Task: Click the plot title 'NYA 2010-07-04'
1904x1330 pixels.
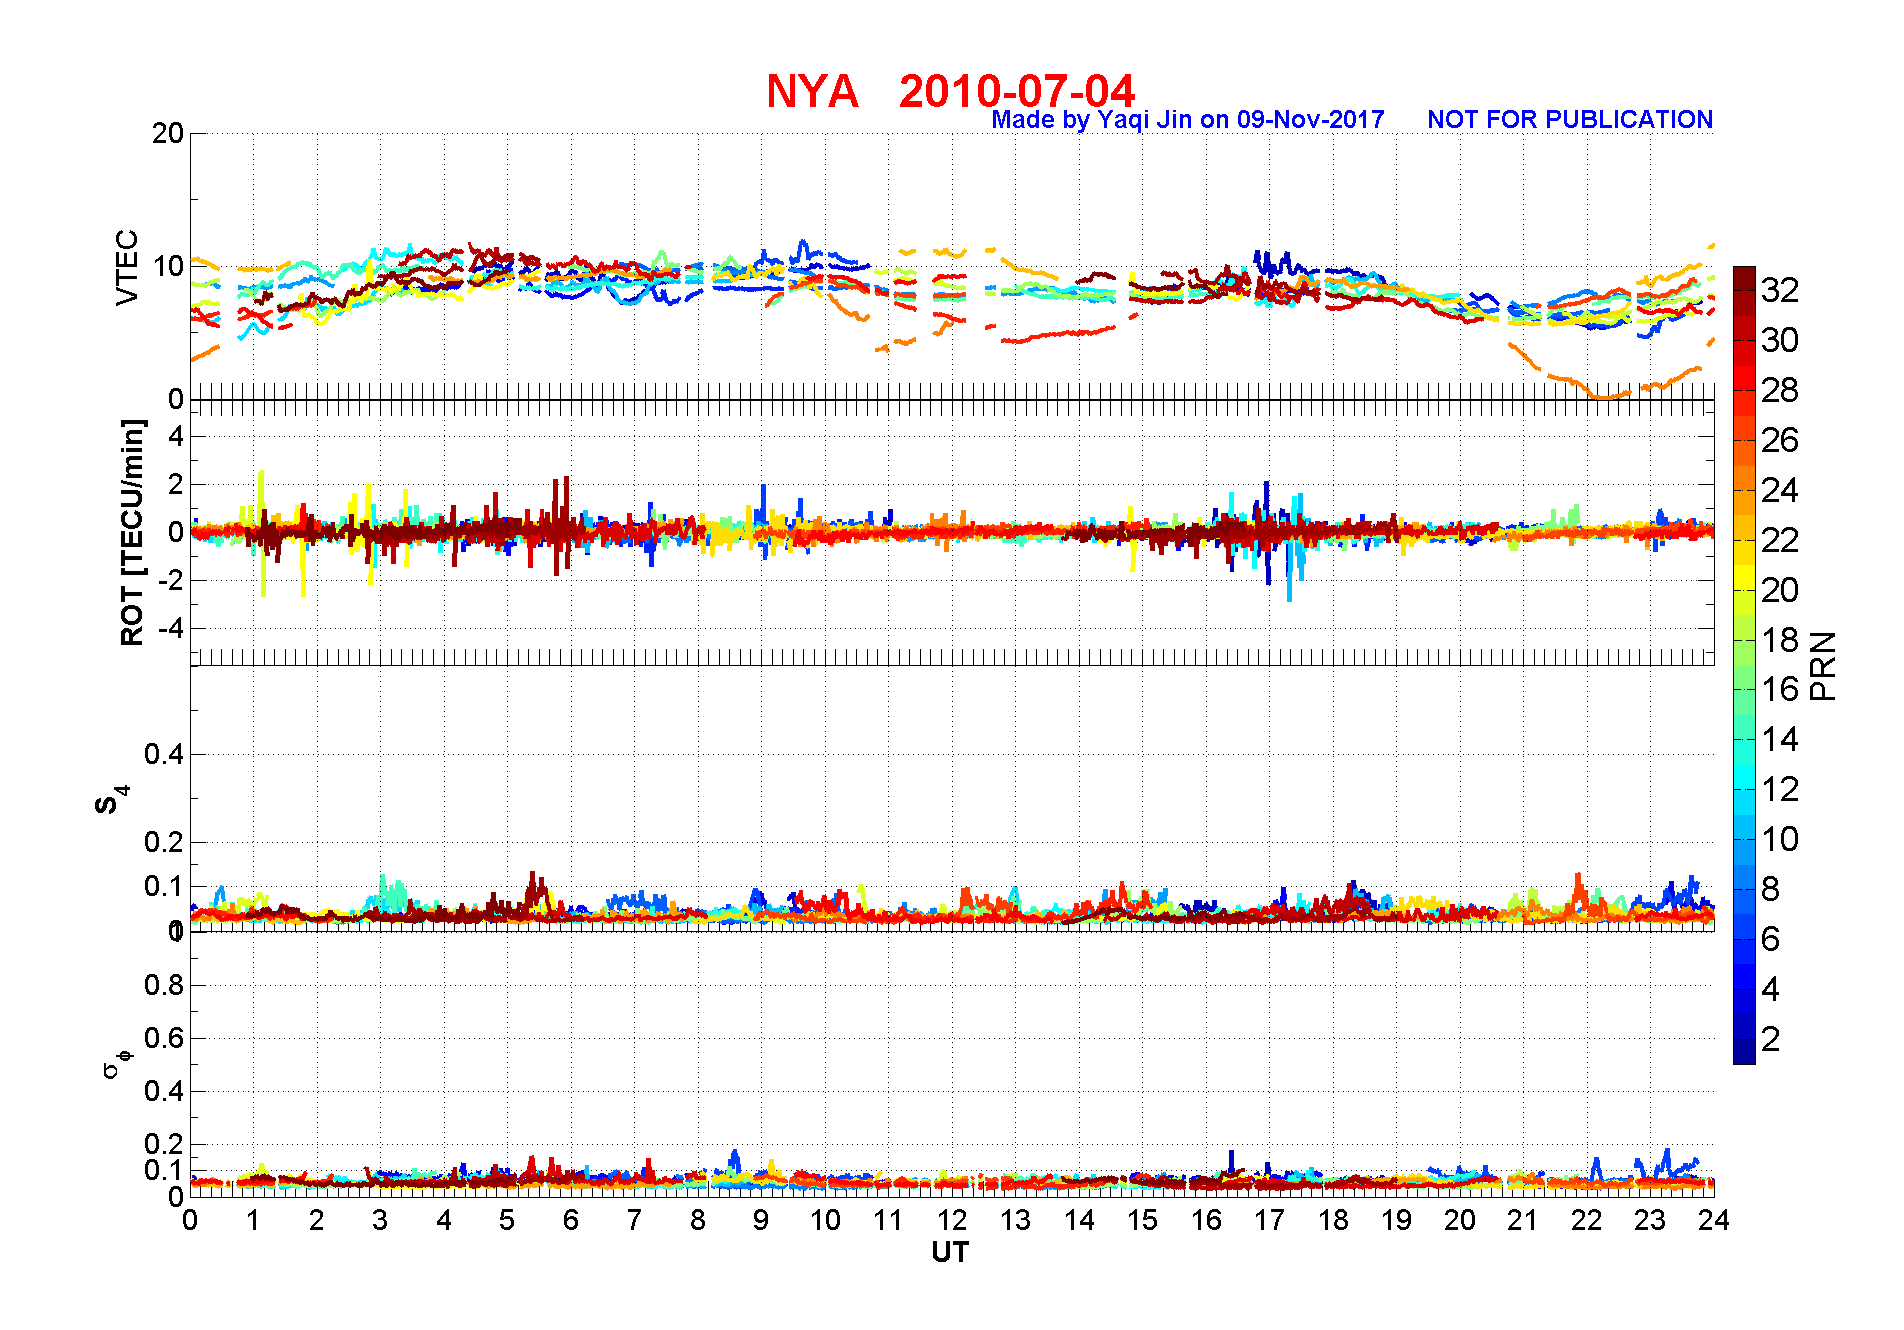Action: point(951,91)
